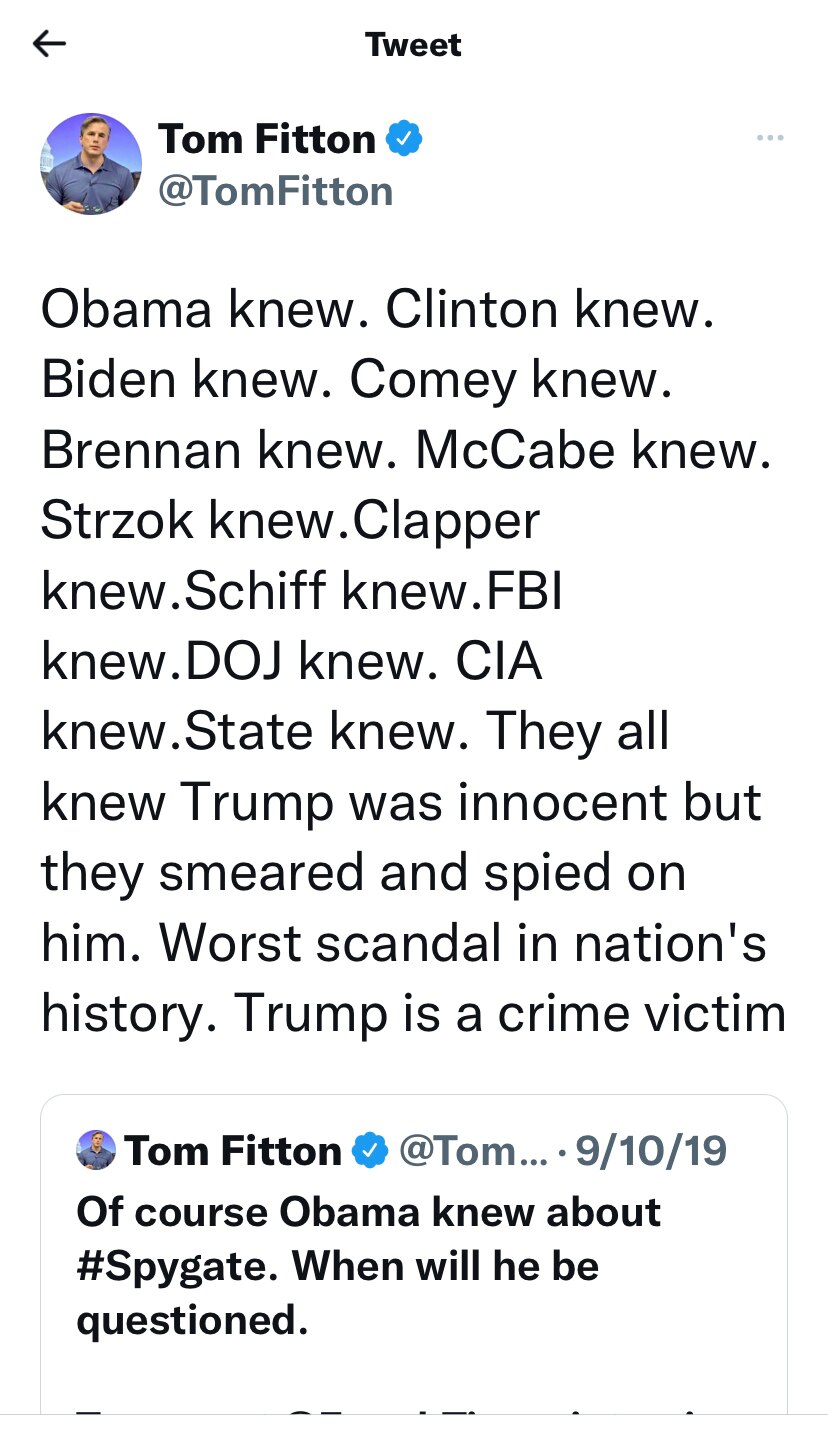Click the 9/10/19 timestamp on quoted tweet
This screenshot has height=1431, width=828.
click(649, 1150)
